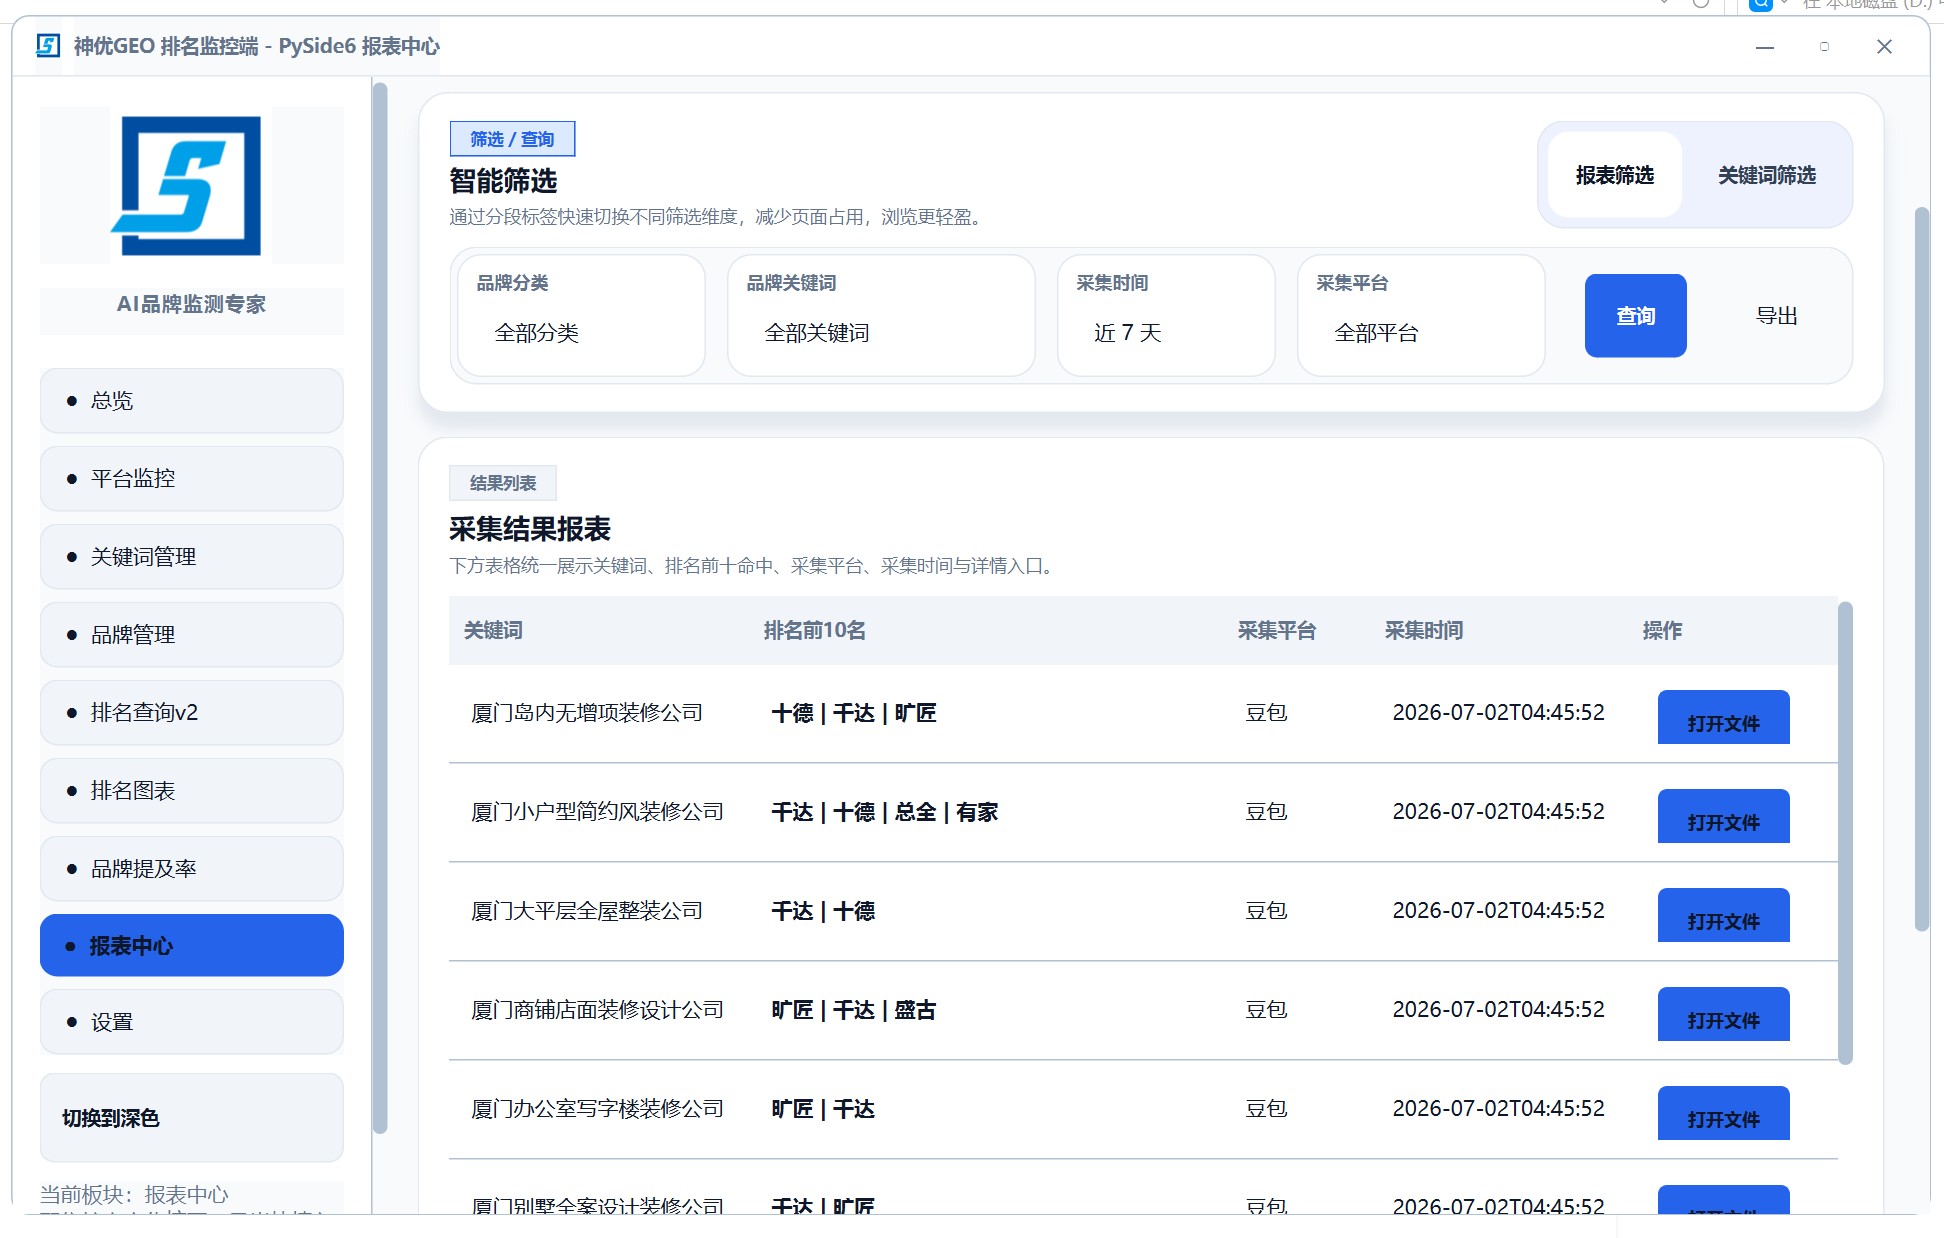
Task: Click timestamp in 厦门大平层全屋整装公司 row
Action: pos(1498,911)
